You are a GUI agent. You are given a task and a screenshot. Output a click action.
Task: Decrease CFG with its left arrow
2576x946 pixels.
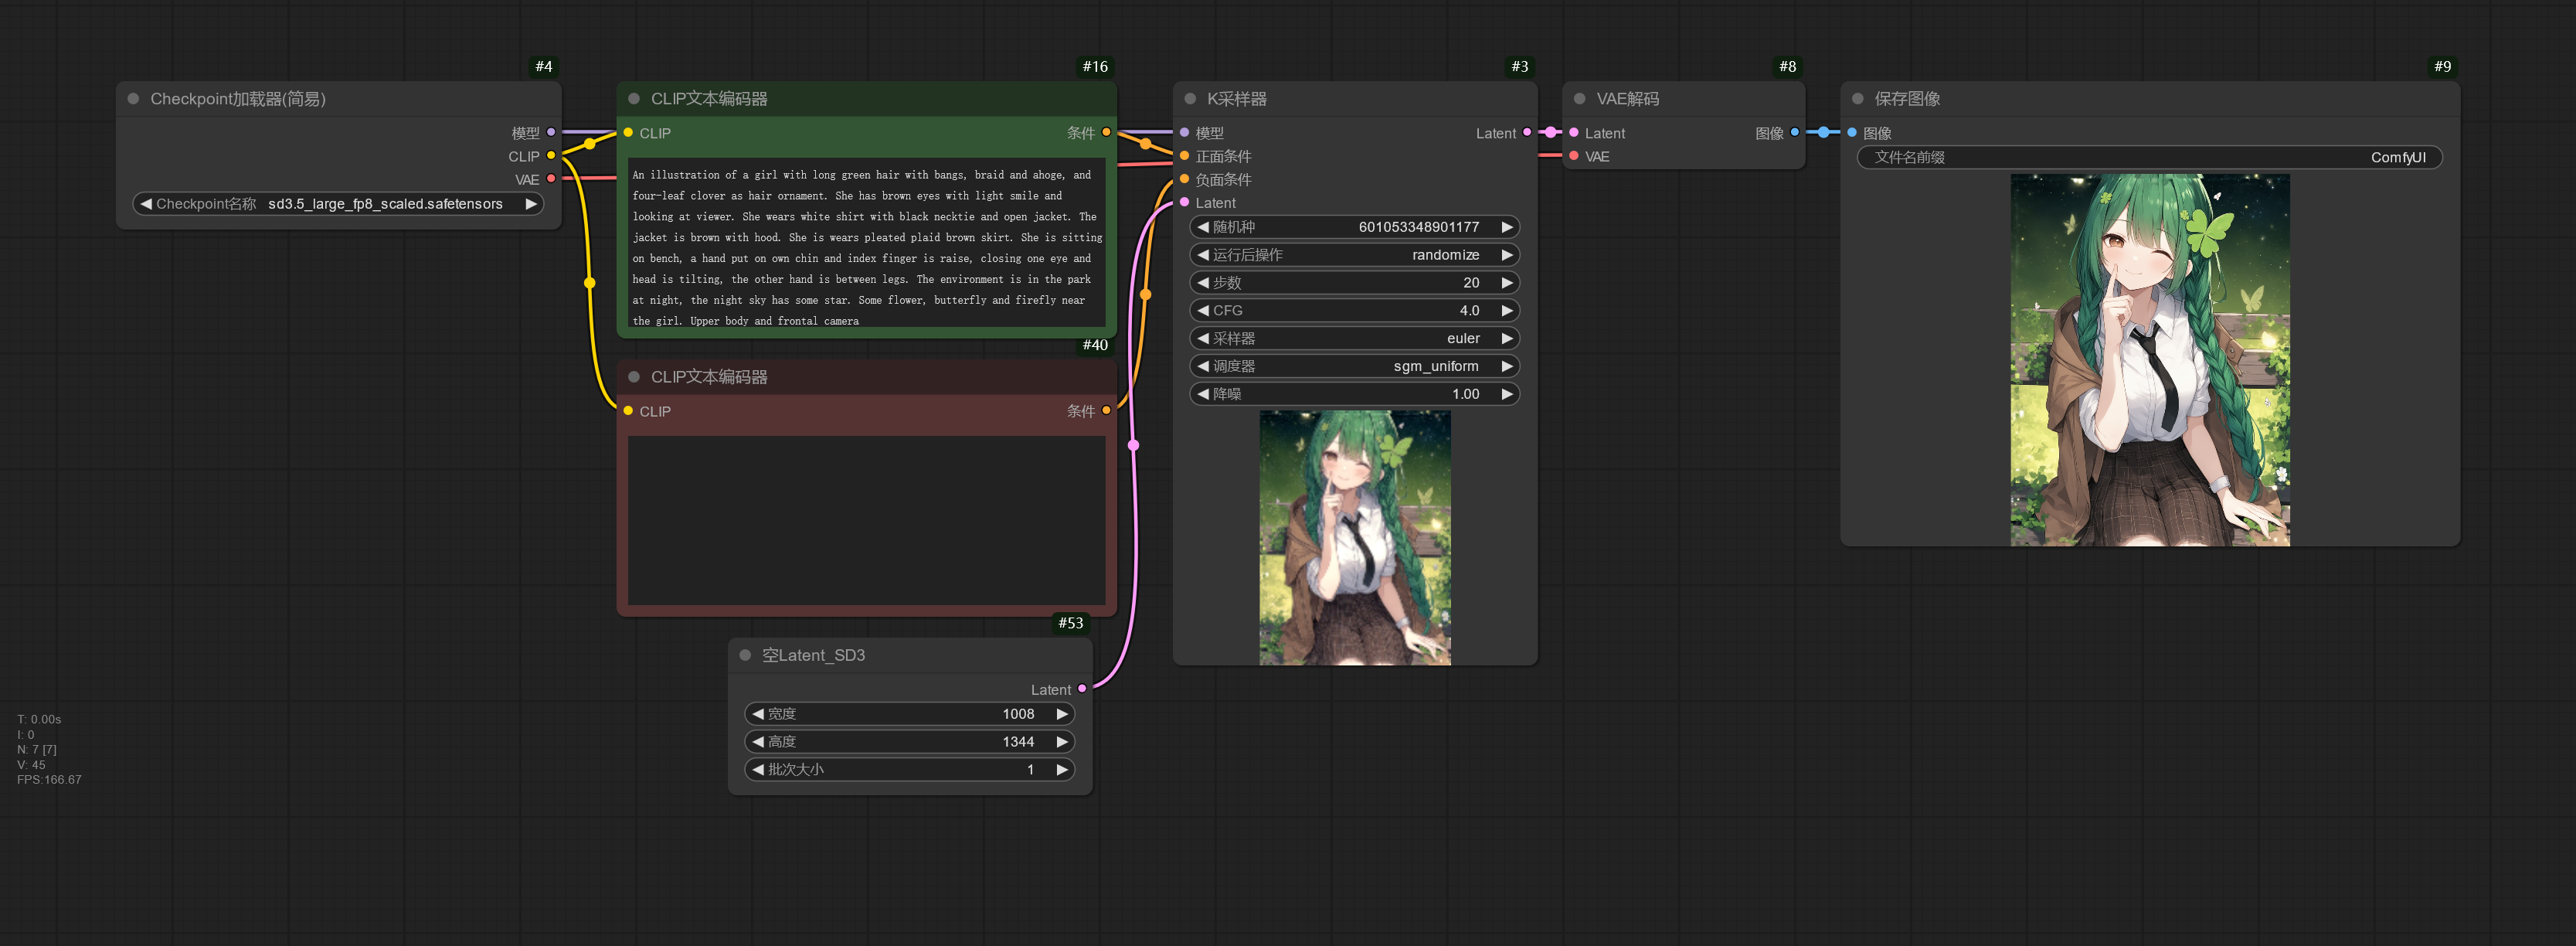pos(1202,310)
